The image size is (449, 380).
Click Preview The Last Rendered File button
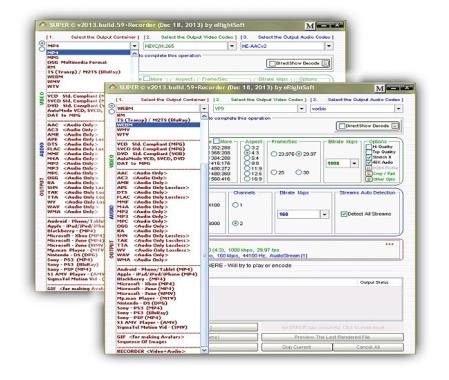point(332,337)
